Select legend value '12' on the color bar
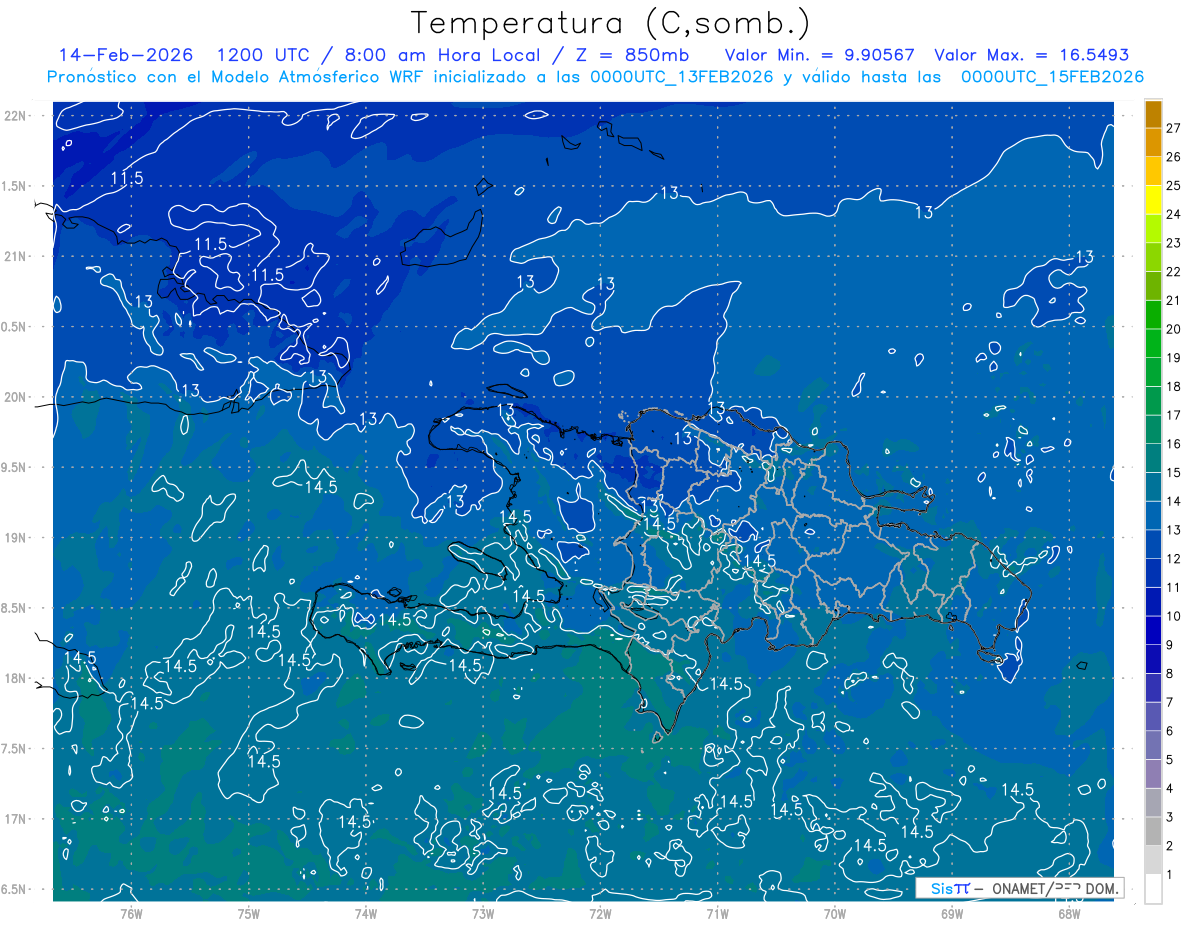 coord(1173,559)
